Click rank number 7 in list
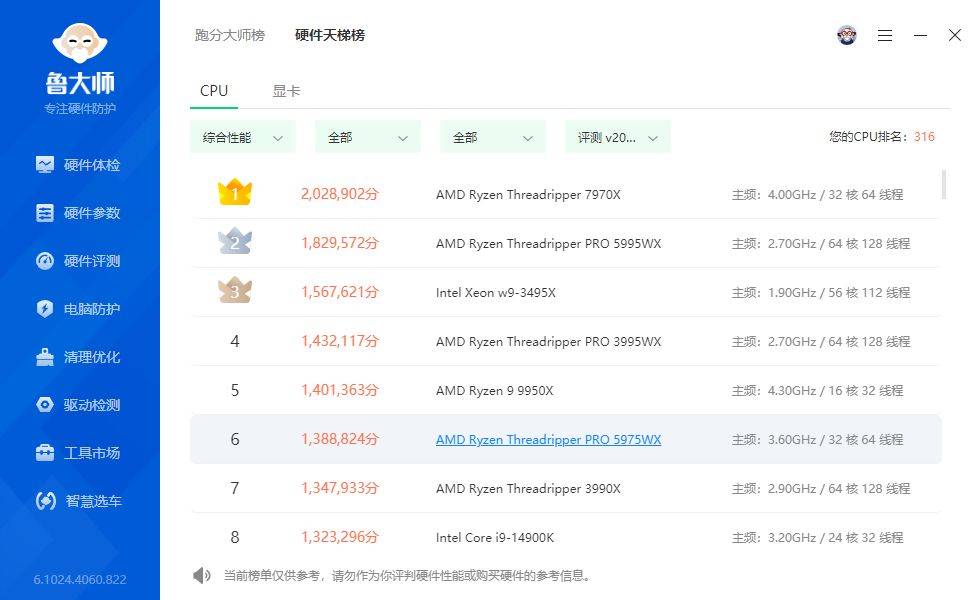The width and height of the screenshot is (980, 600). pyautogui.click(x=235, y=488)
